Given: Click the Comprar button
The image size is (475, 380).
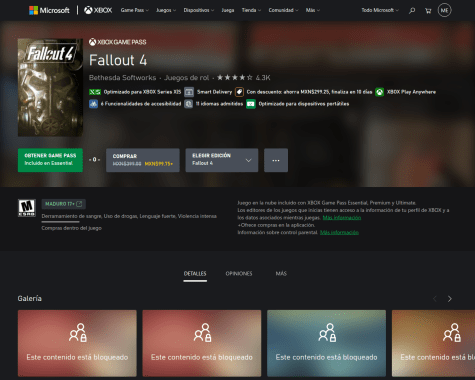Looking at the screenshot, I should (143, 160).
